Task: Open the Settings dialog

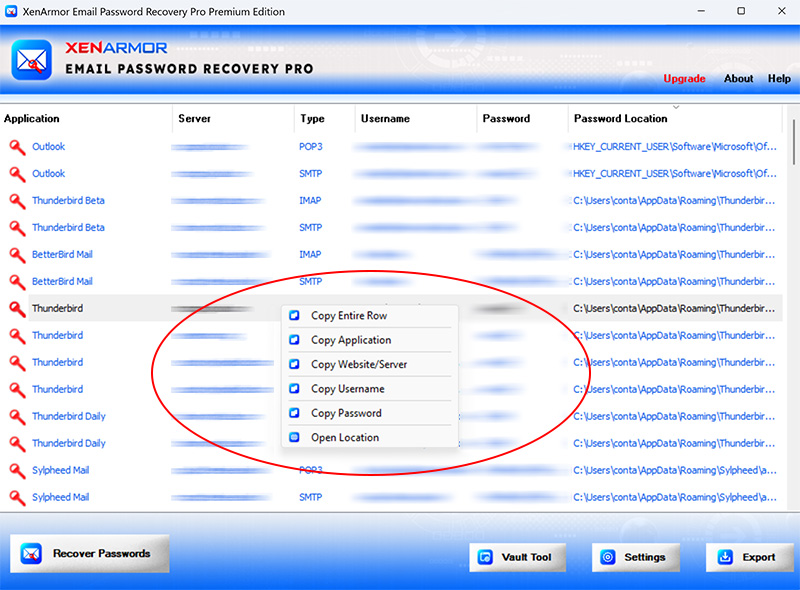Action: (x=635, y=558)
